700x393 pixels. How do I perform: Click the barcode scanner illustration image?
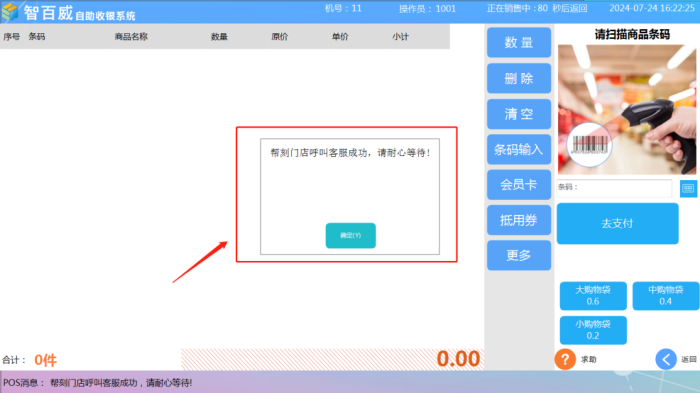[x=627, y=109]
